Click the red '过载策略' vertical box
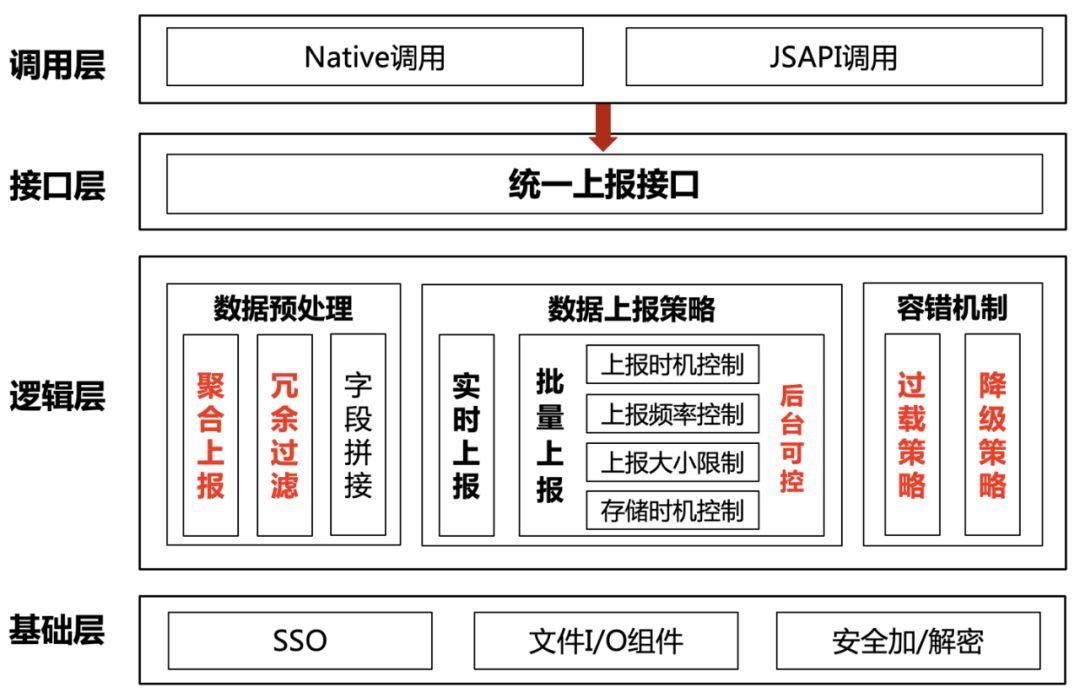This screenshot has height=693, width=1080. [x=912, y=435]
